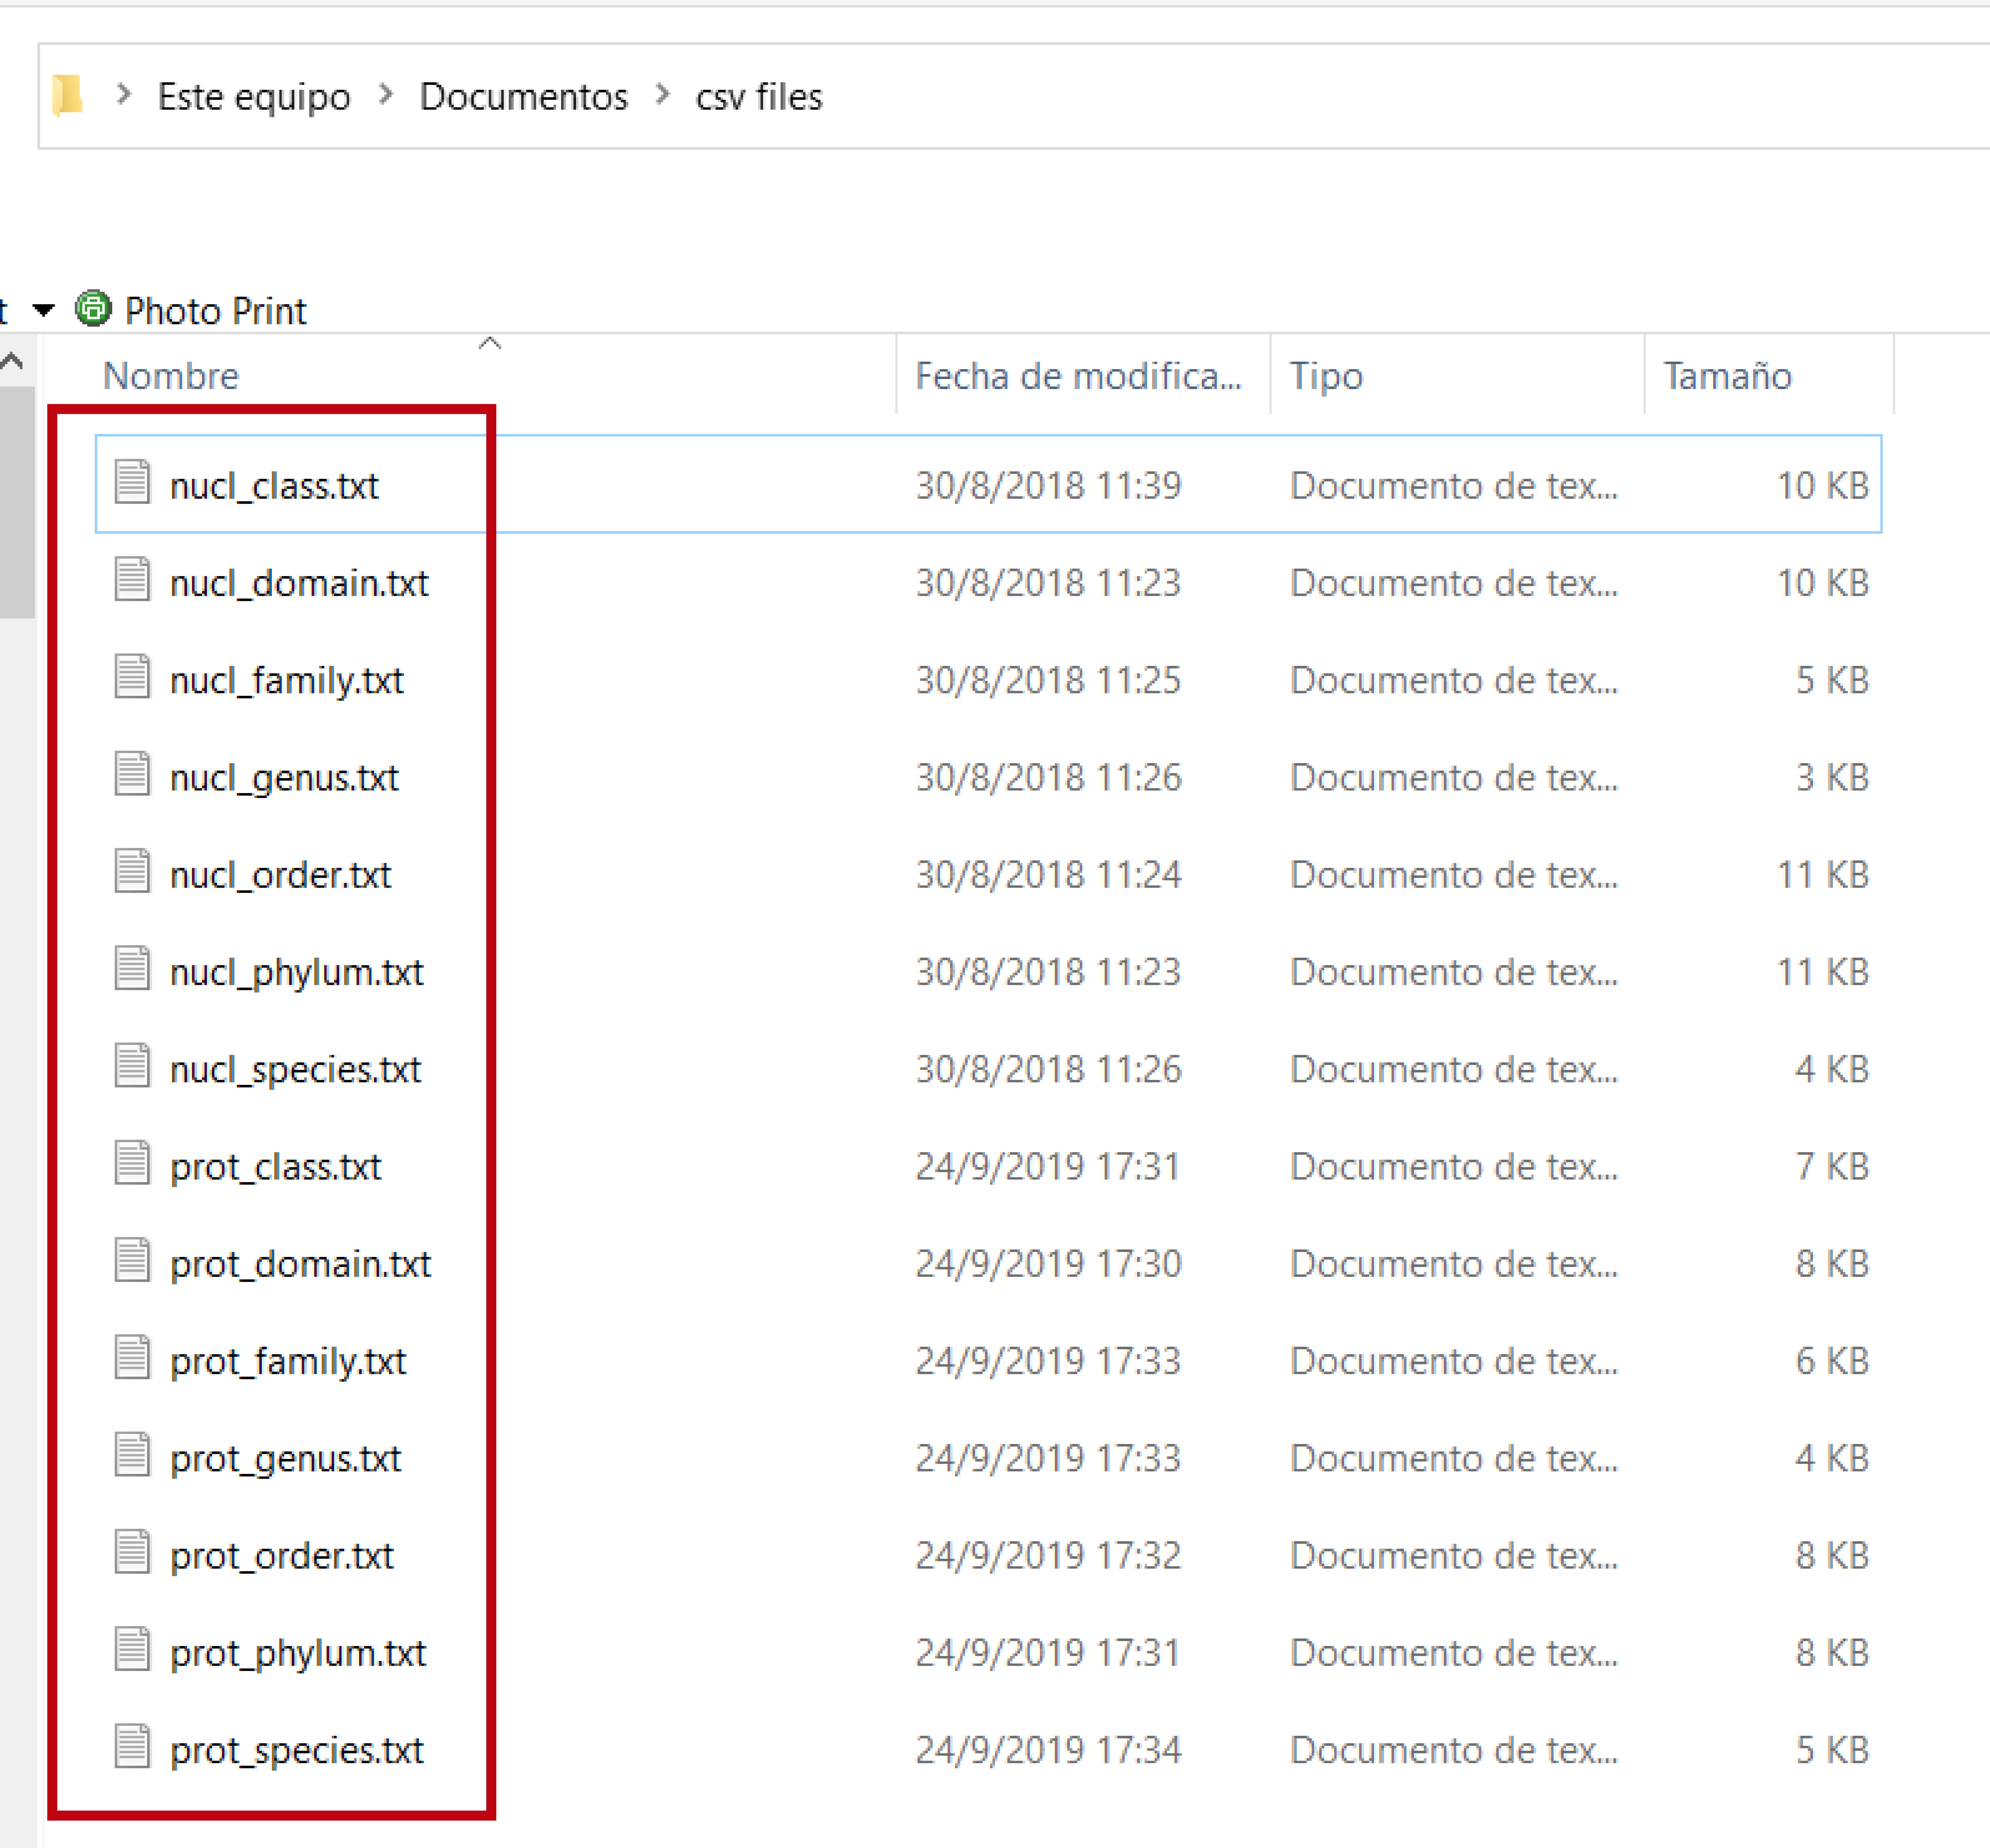Click the Tipo cell of nucl_species.txt row
This screenshot has width=1990, height=1848.
[x=1454, y=1070]
